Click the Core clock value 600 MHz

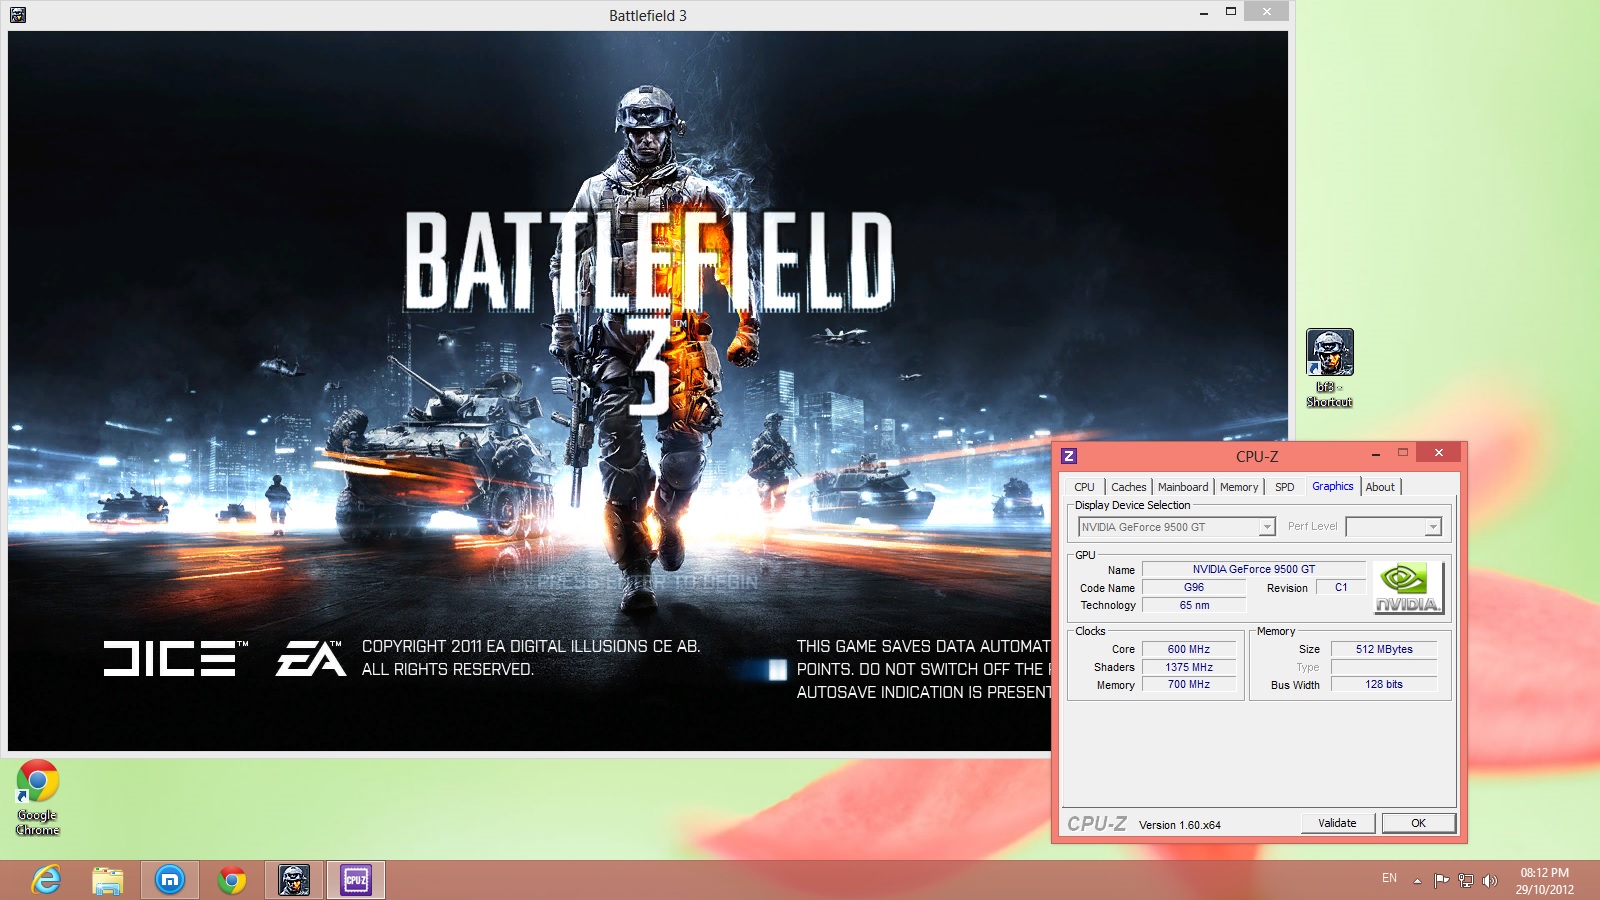(x=1189, y=649)
